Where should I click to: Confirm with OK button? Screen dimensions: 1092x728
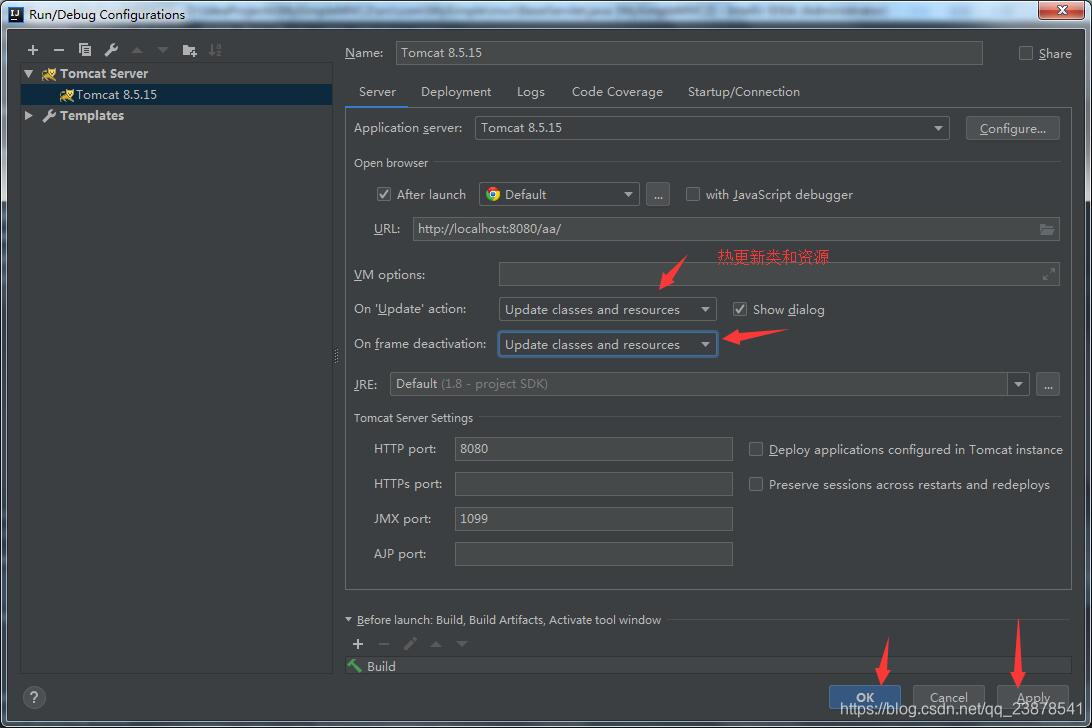[864, 697]
